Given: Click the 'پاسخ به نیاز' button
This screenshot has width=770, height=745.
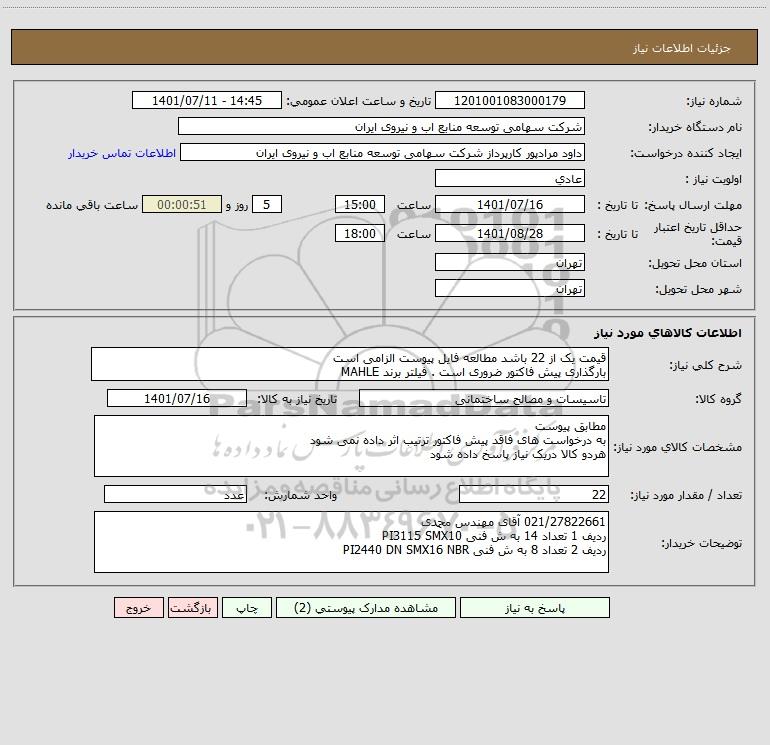Looking at the screenshot, I should point(535,608).
